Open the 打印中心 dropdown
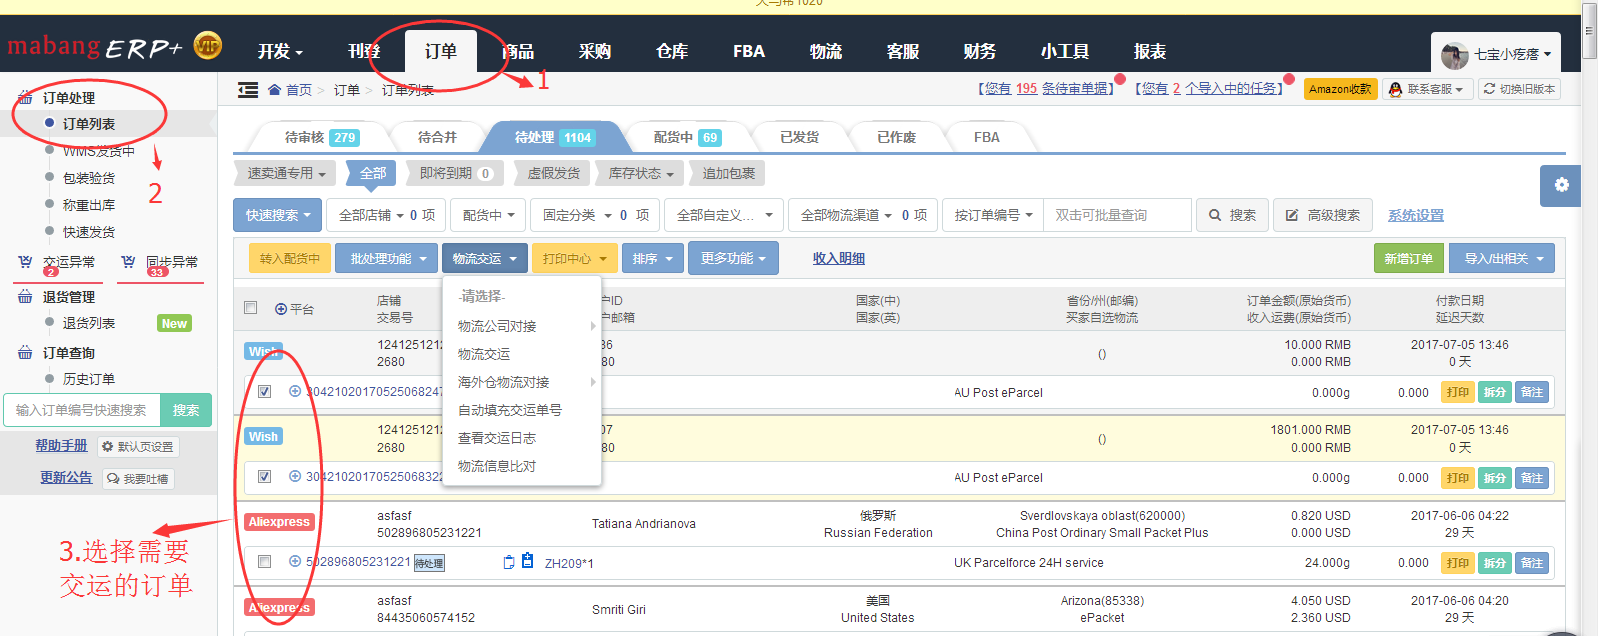The image size is (1598, 636). pos(574,259)
